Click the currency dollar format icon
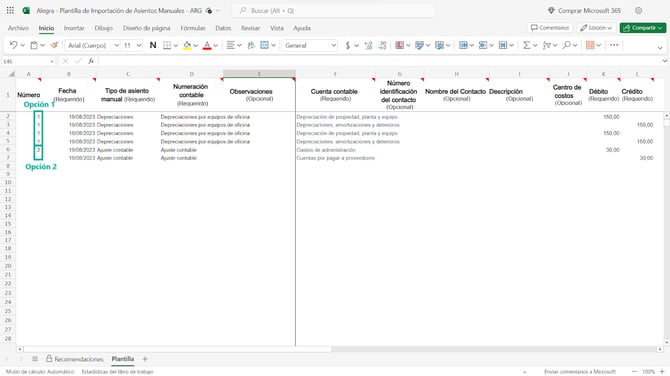The image size is (670, 376). pyautogui.click(x=347, y=45)
